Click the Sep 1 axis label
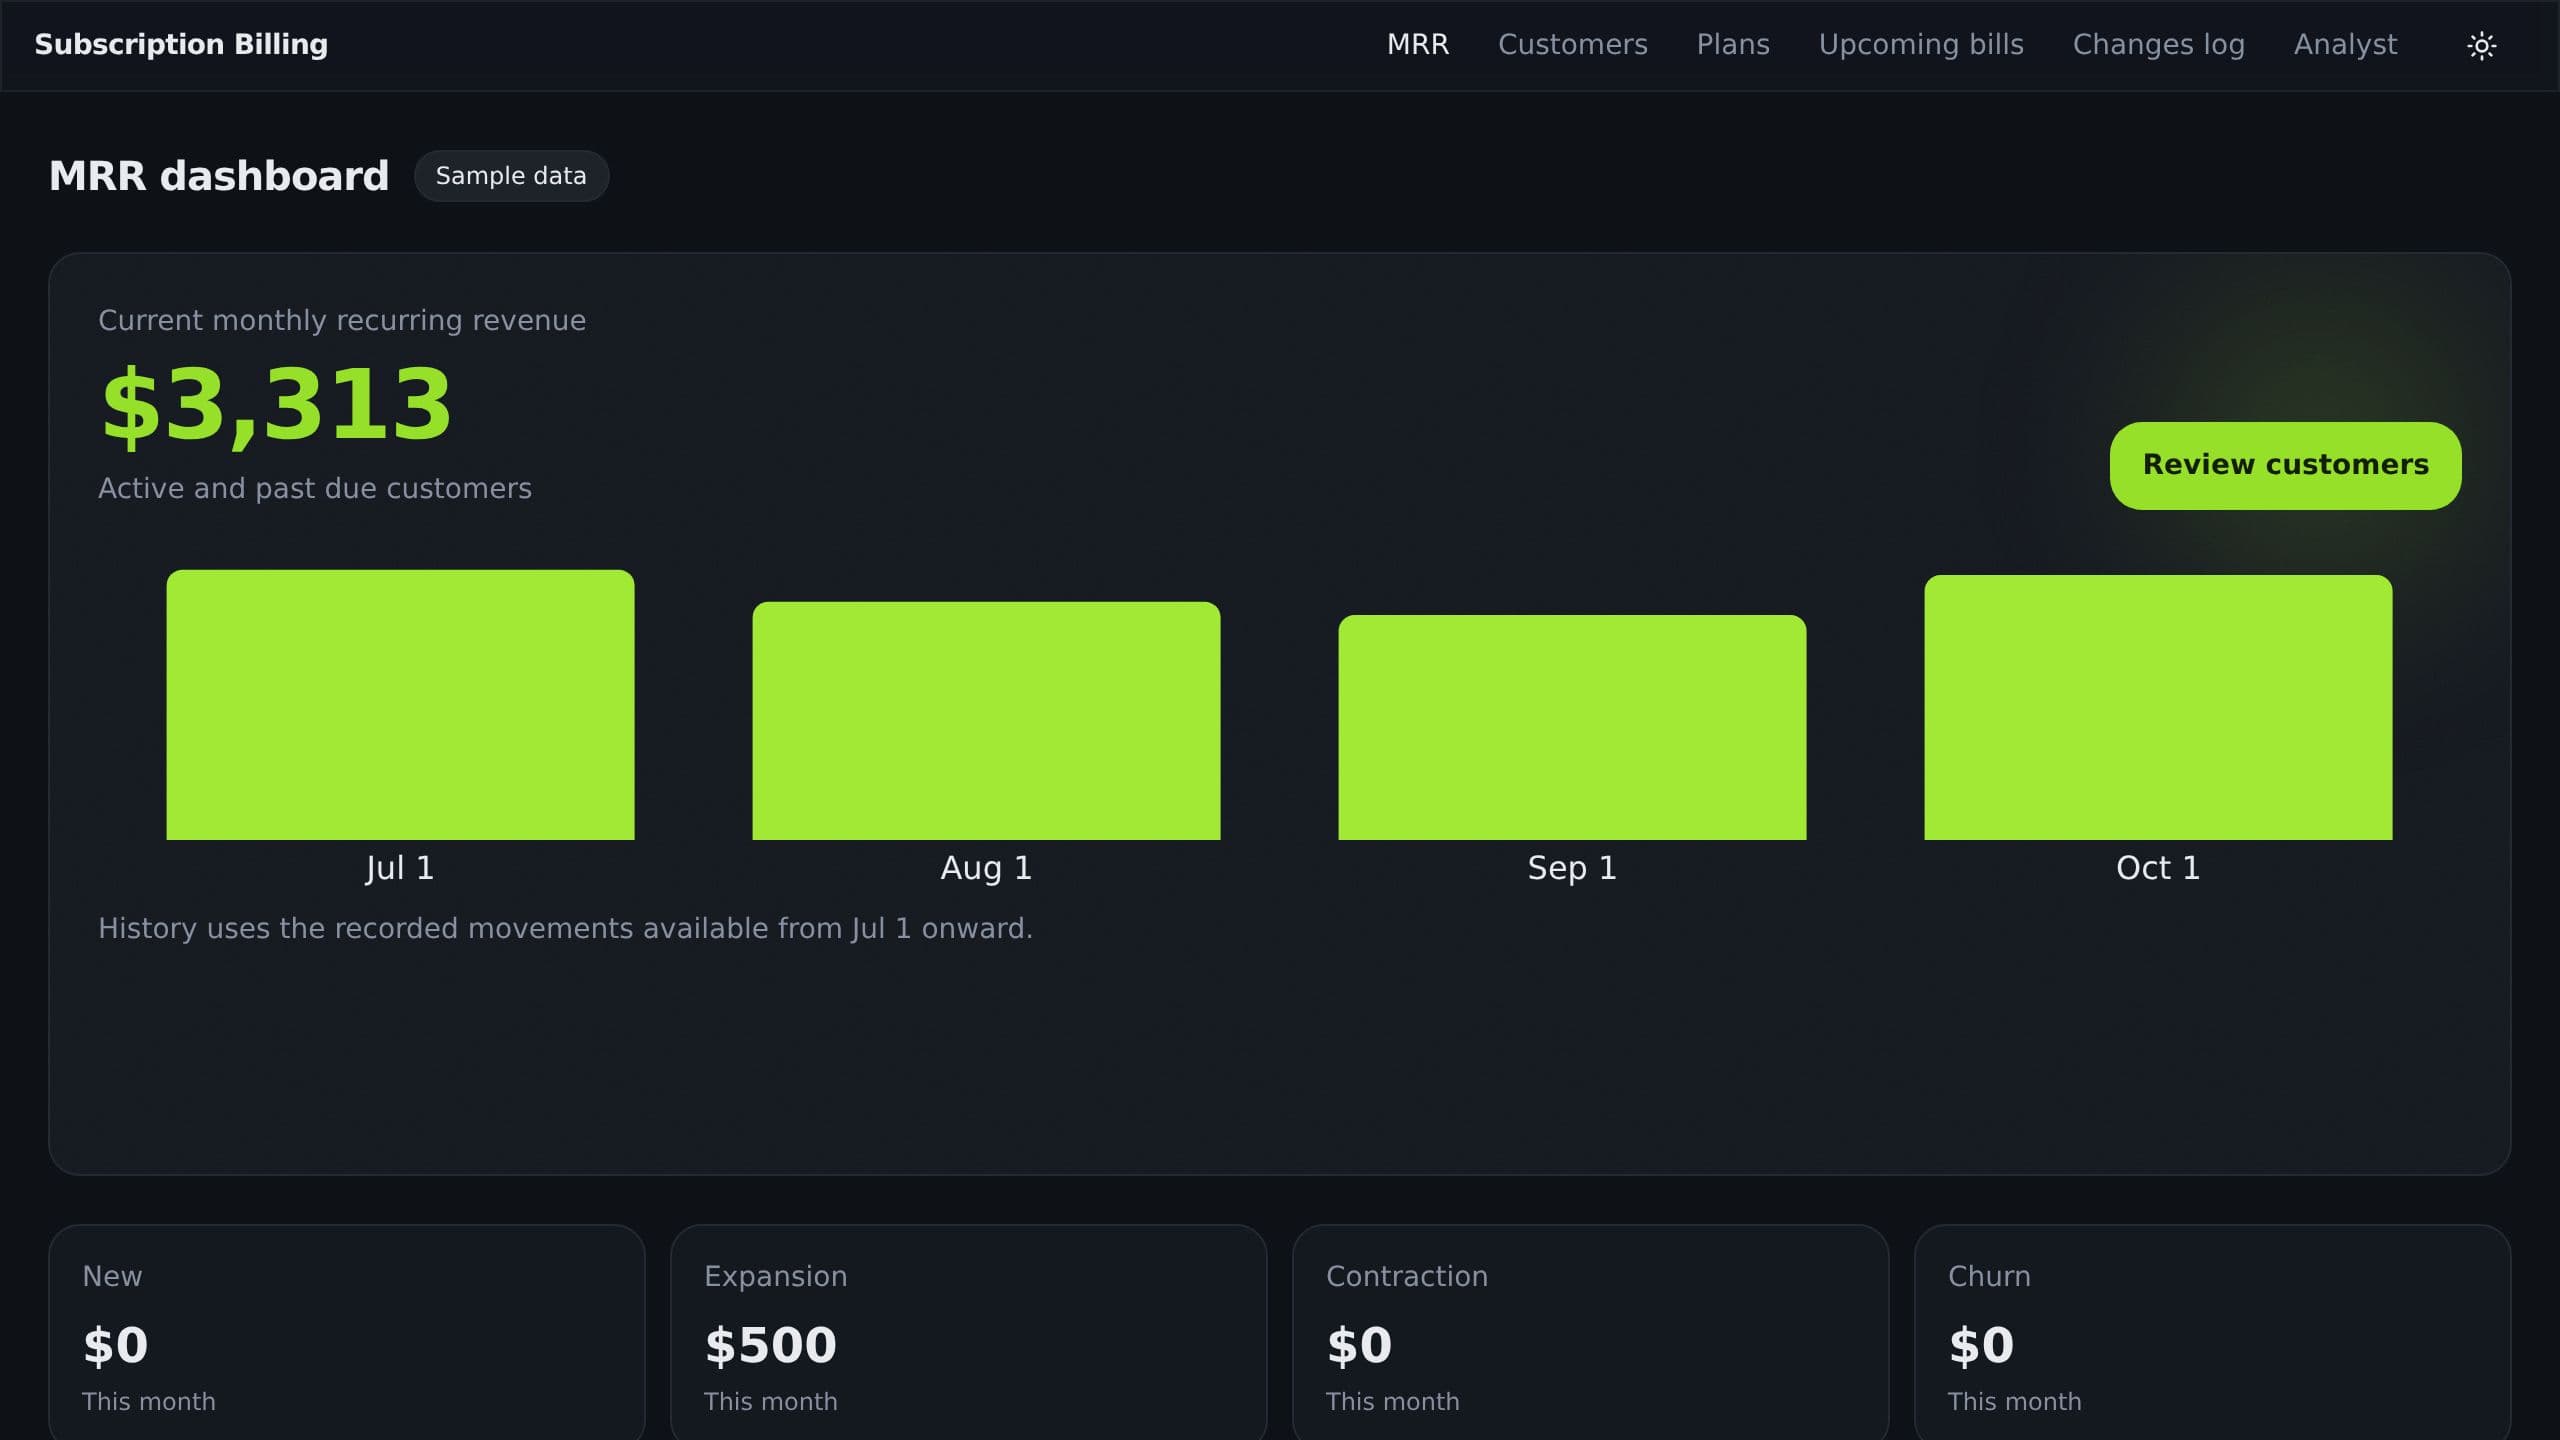The image size is (2560, 1440). pyautogui.click(x=1572, y=868)
